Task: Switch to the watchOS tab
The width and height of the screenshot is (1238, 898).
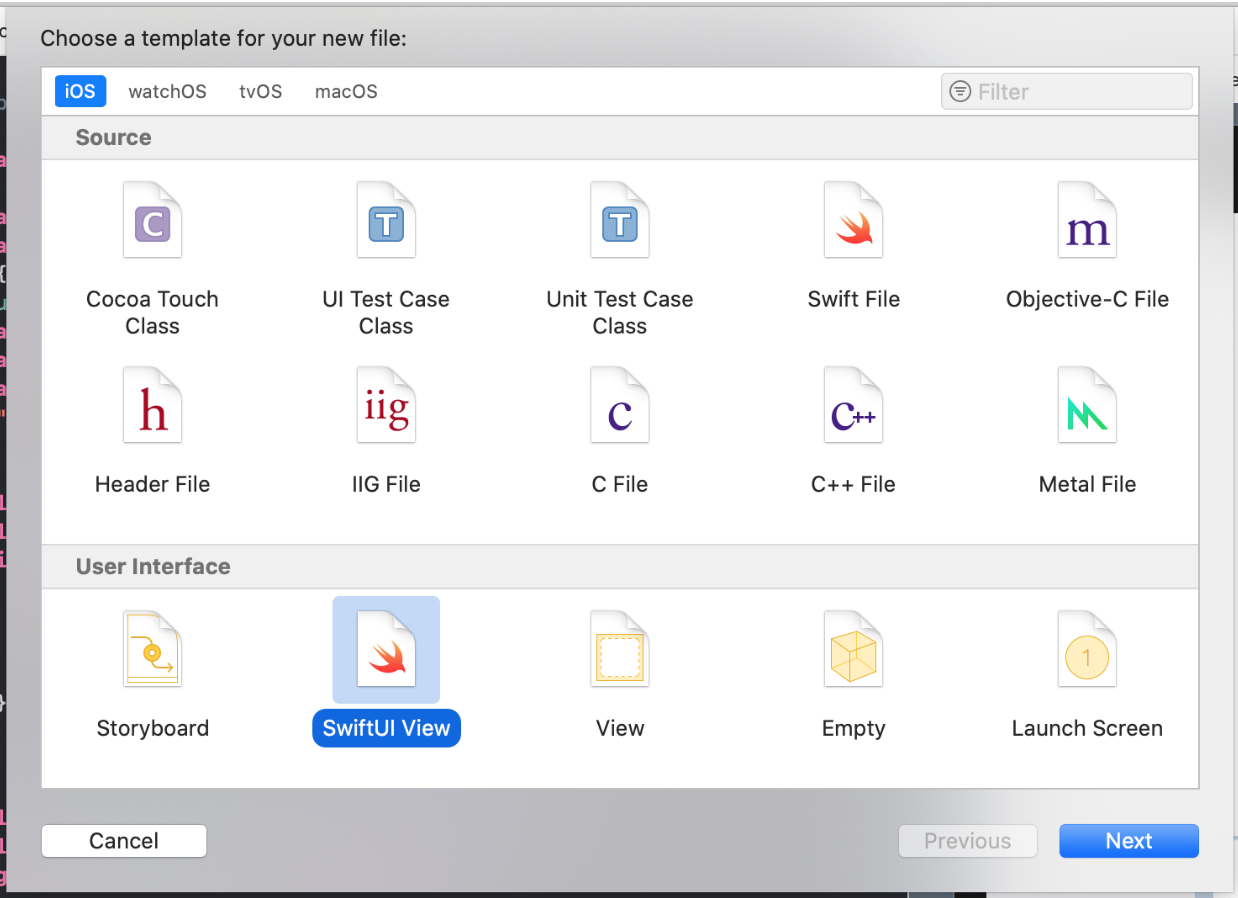Action: click(x=167, y=92)
